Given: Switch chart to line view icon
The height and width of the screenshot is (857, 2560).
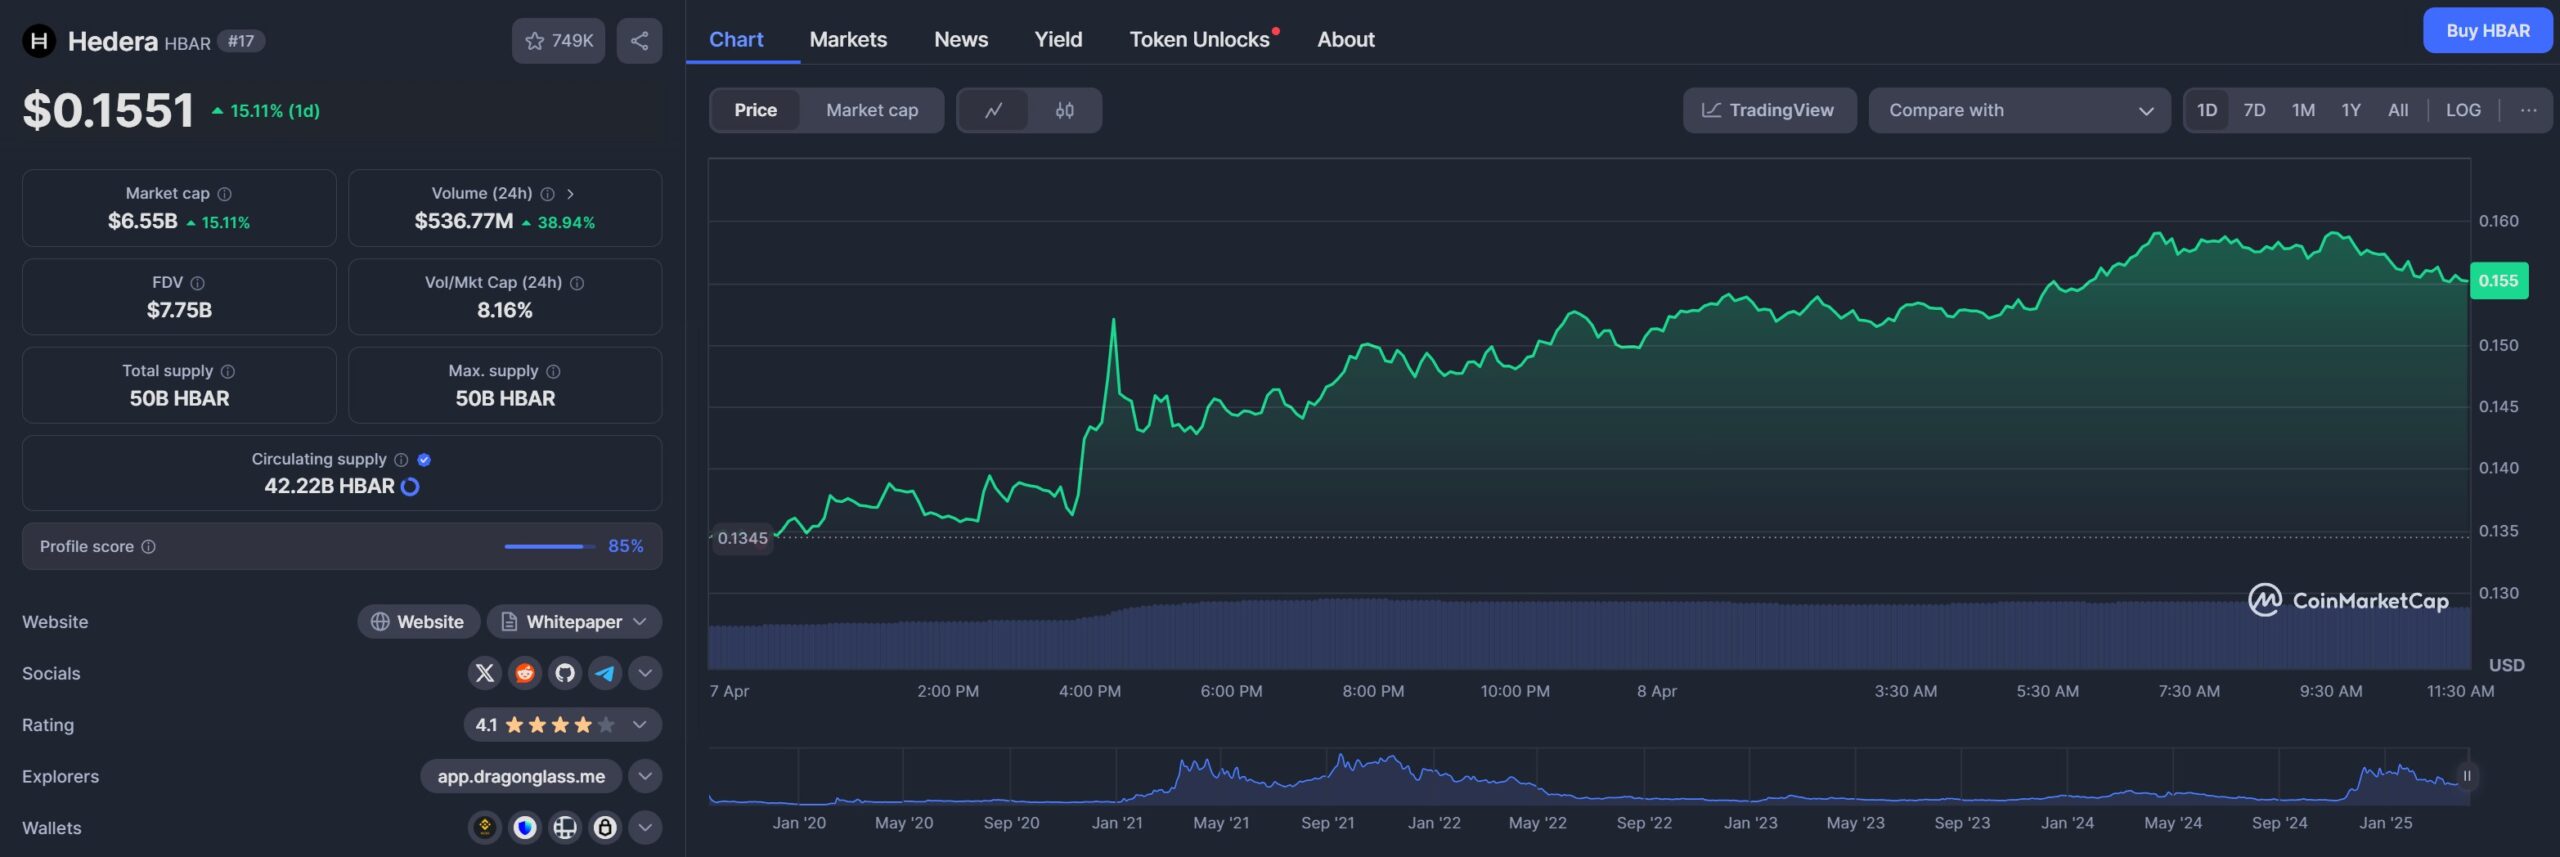Looking at the screenshot, I should pos(993,110).
